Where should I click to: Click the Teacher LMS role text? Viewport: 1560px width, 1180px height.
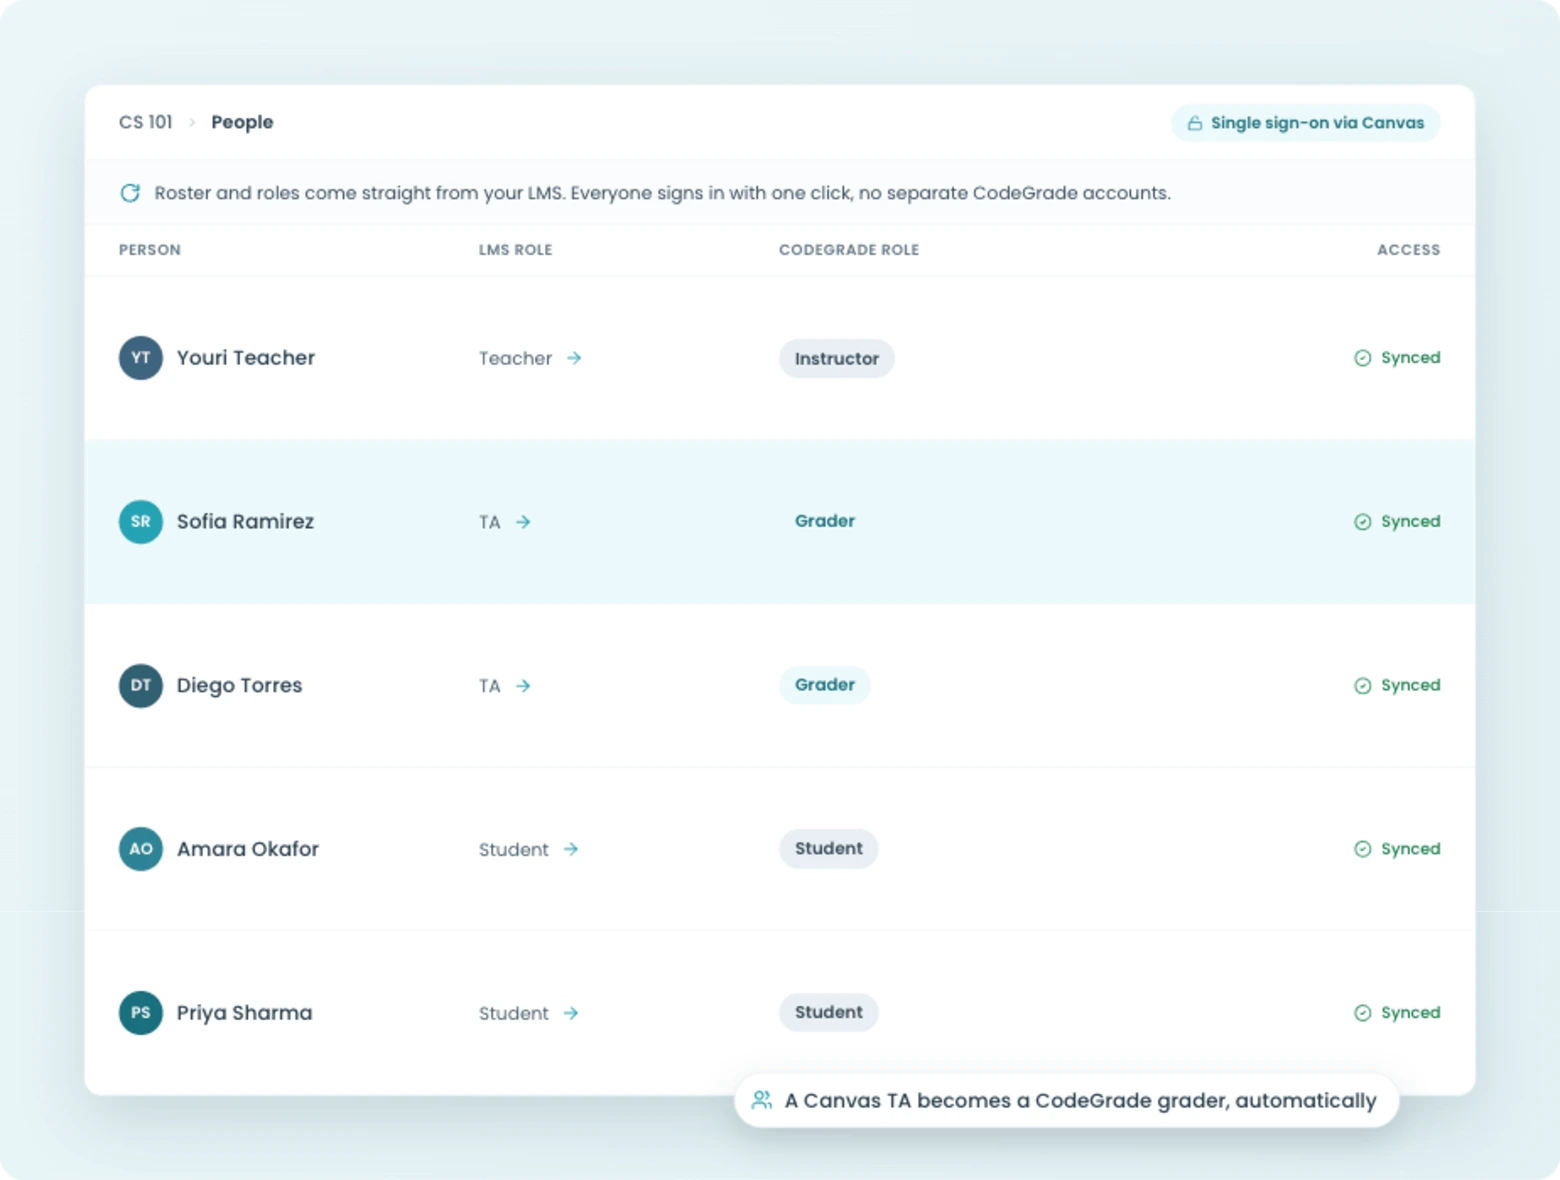coord(515,358)
